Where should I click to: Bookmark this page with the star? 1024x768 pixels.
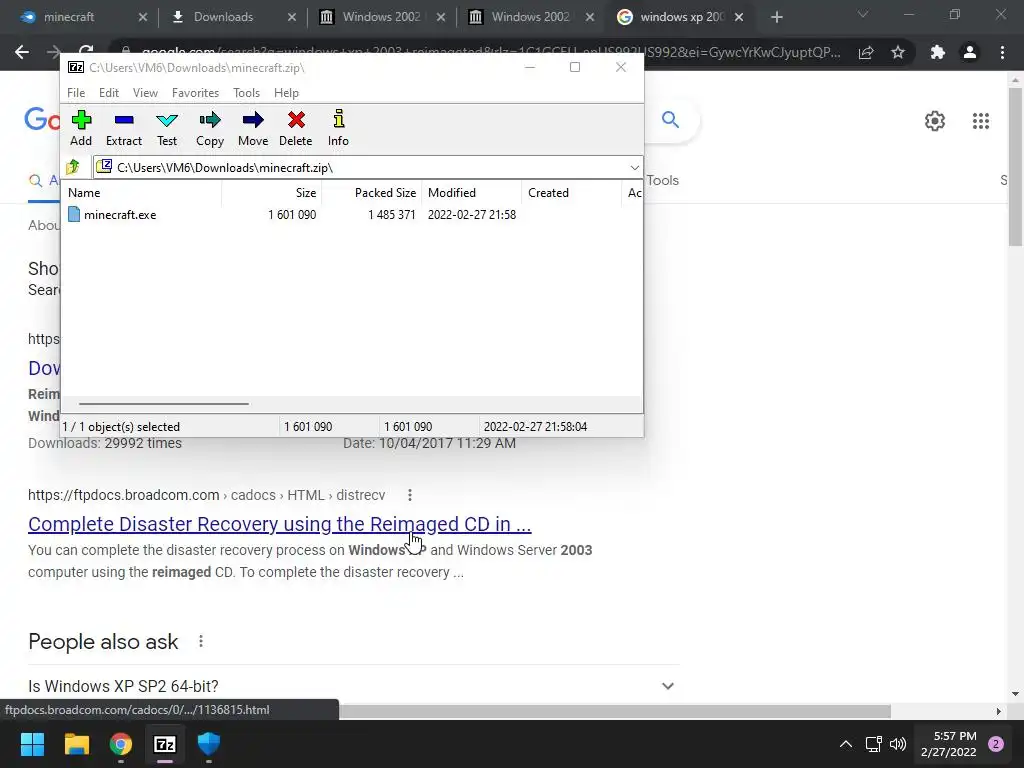[x=898, y=52]
